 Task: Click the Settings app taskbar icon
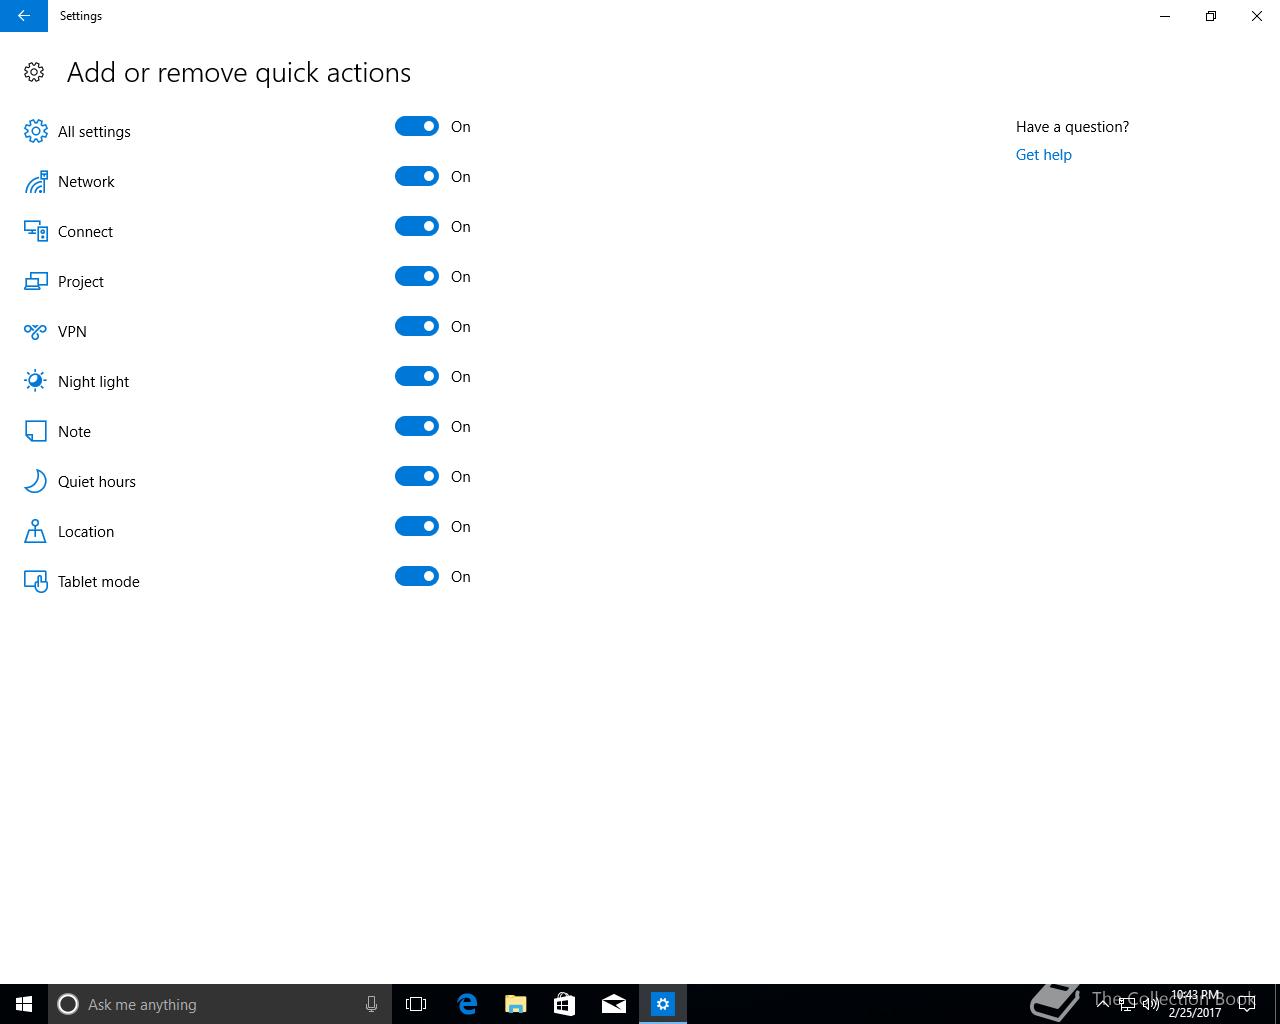click(663, 1004)
